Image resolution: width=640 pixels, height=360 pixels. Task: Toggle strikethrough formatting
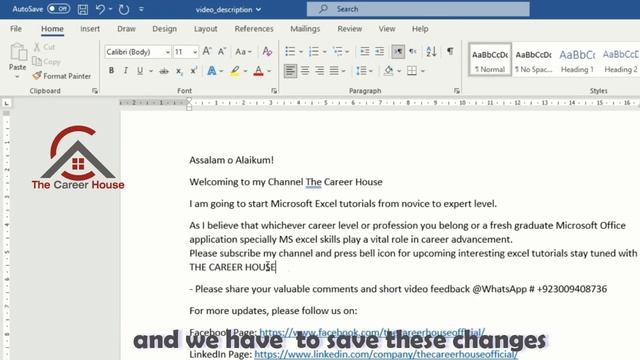coord(164,71)
